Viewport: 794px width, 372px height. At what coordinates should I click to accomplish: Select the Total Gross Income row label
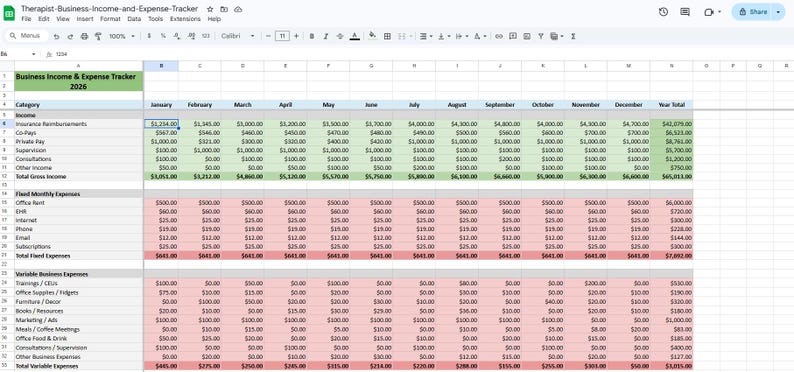point(78,177)
